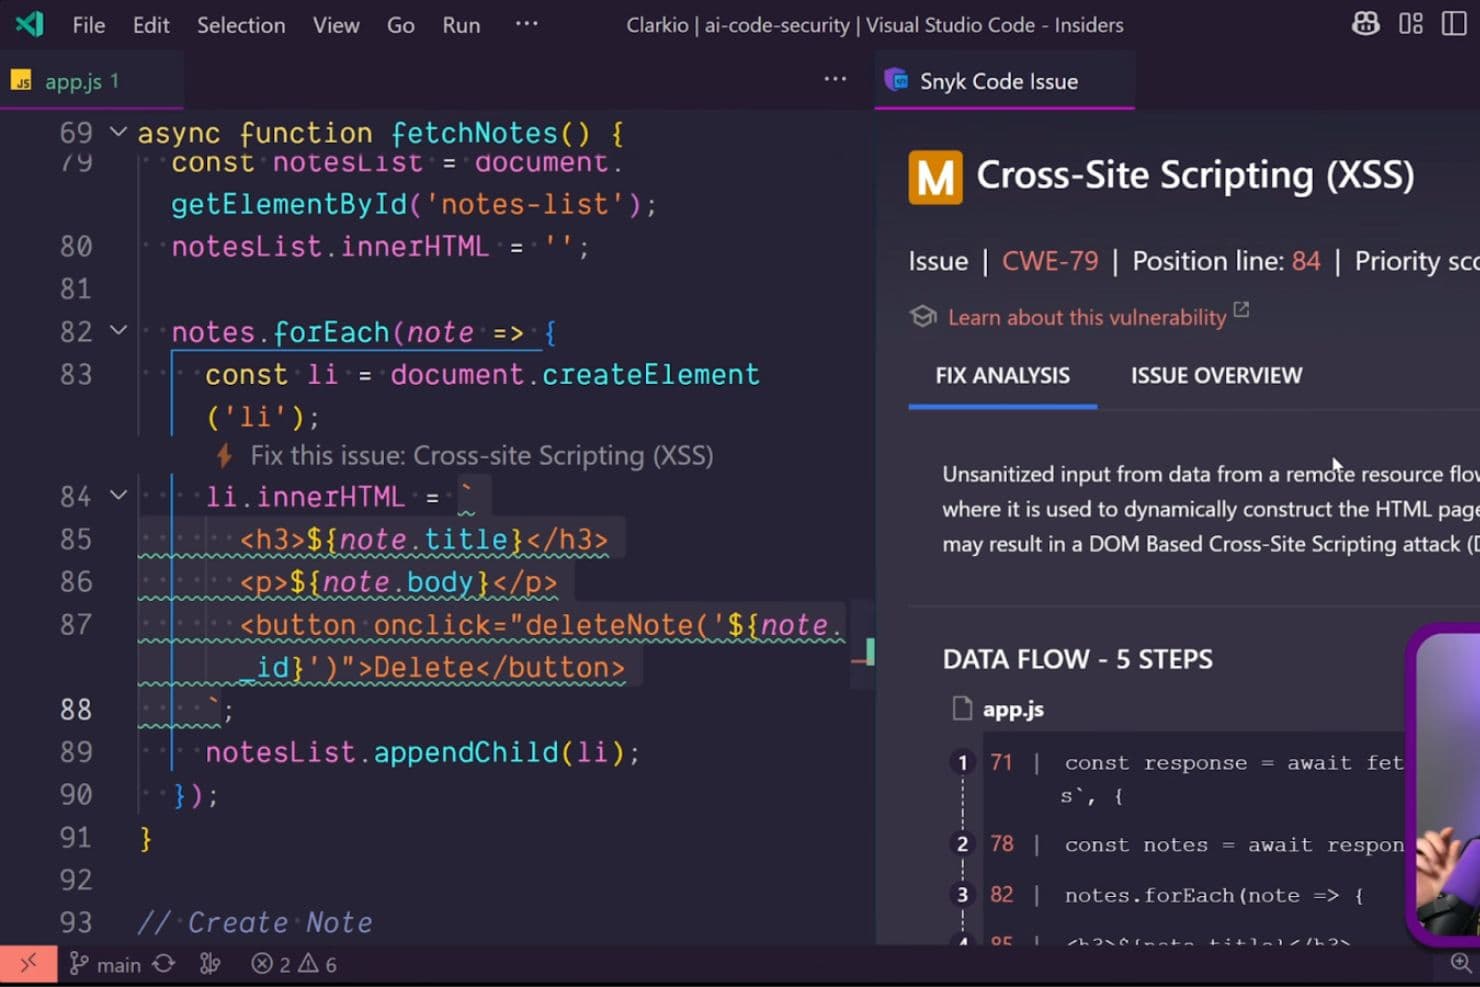This screenshot has width=1480, height=987.
Task: Click the orange M severity badge
Action: pyautogui.click(x=935, y=177)
